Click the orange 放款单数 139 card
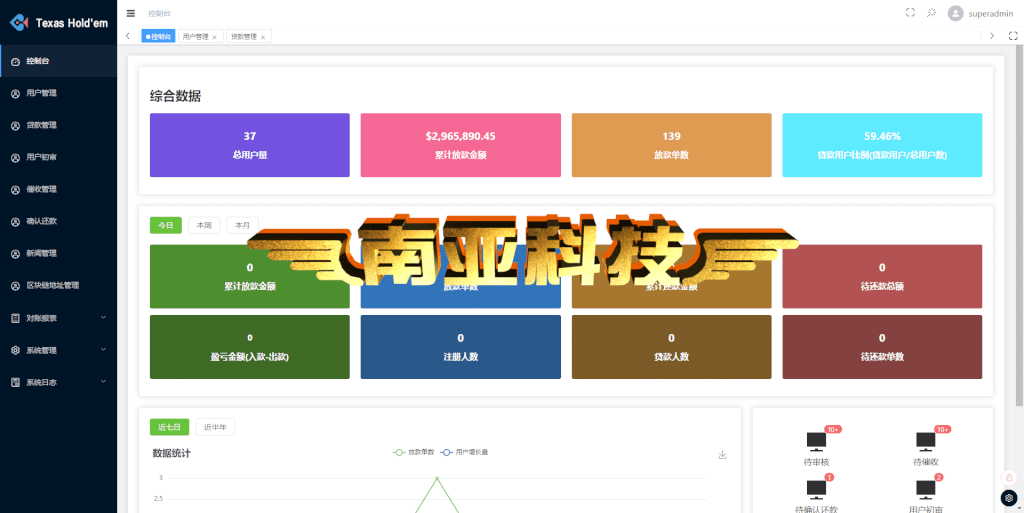This screenshot has height=513, width=1024. click(671, 145)
